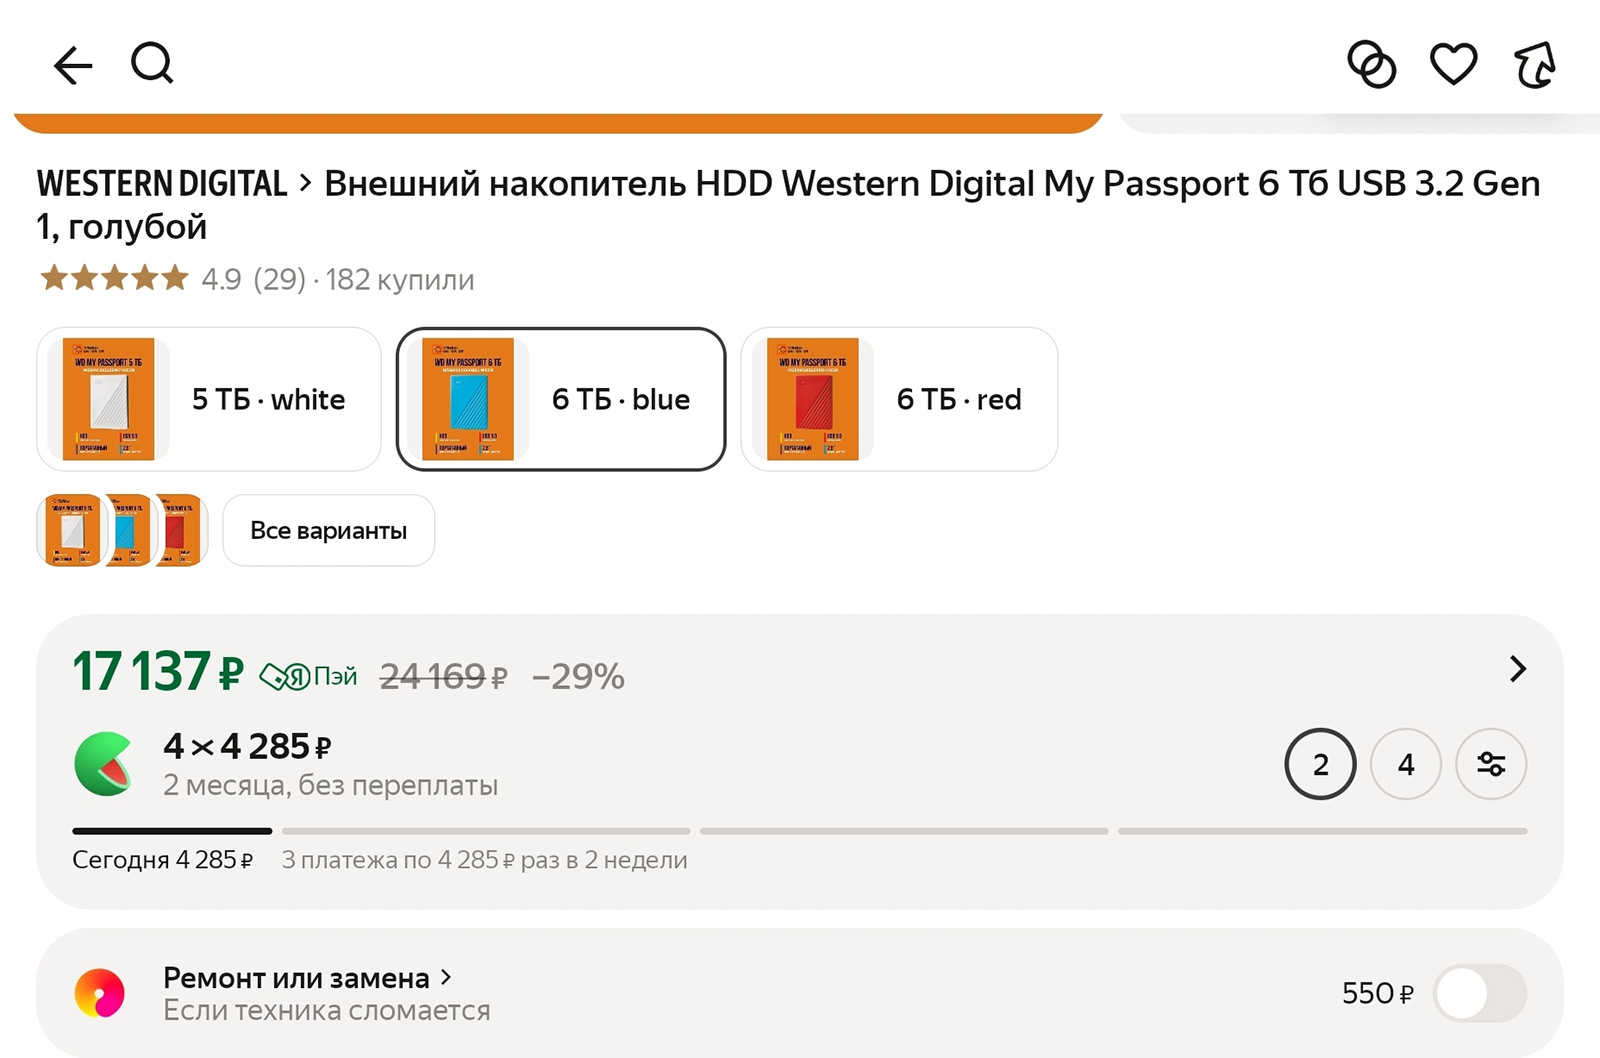This screenshot has width=1600, height=1058.
Task: Open search with the magnifier icon
Action: point(152,64)
